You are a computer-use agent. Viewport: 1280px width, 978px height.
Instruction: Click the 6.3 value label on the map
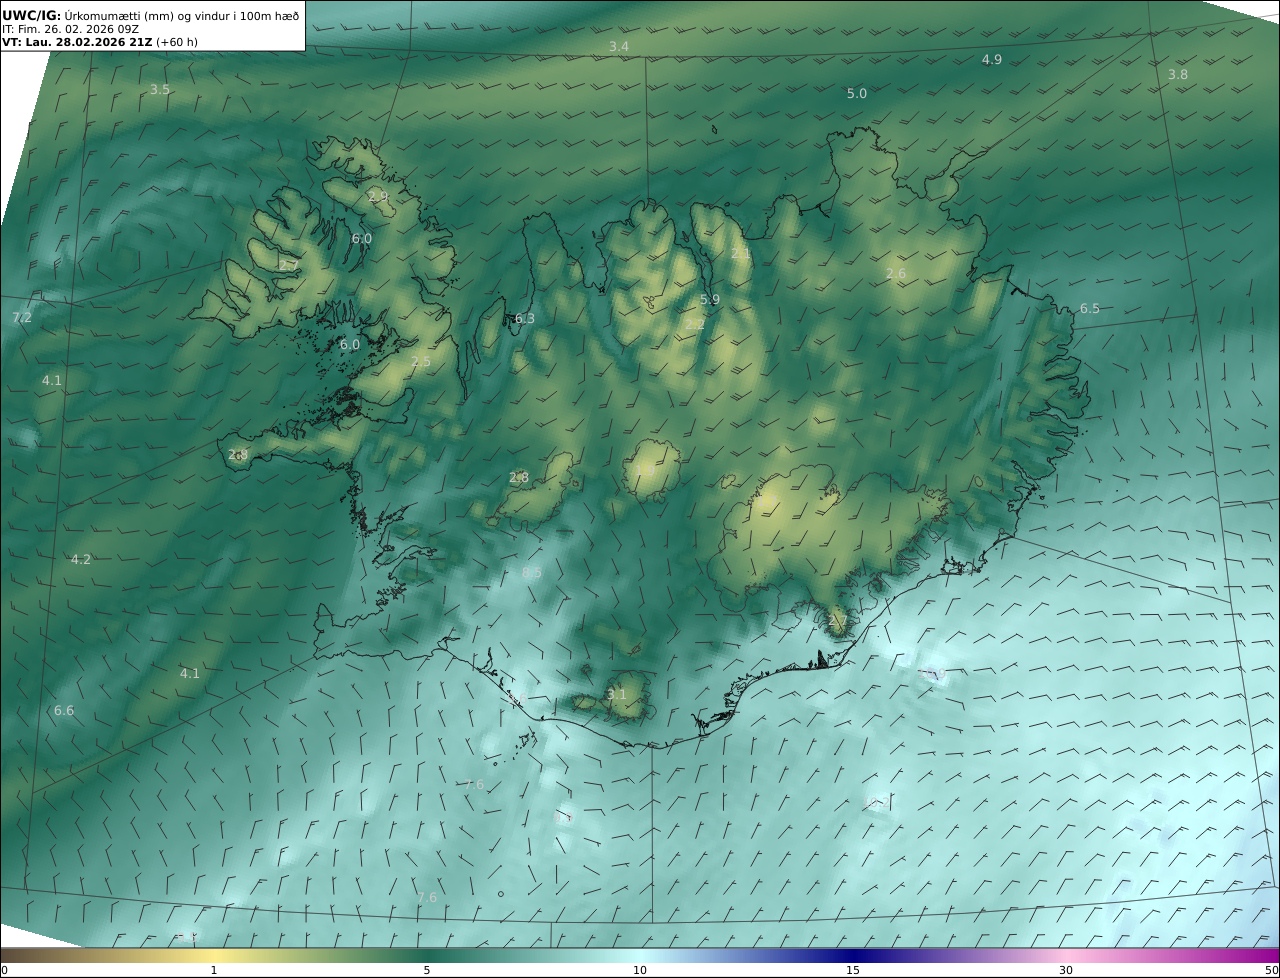pos(525,319)
